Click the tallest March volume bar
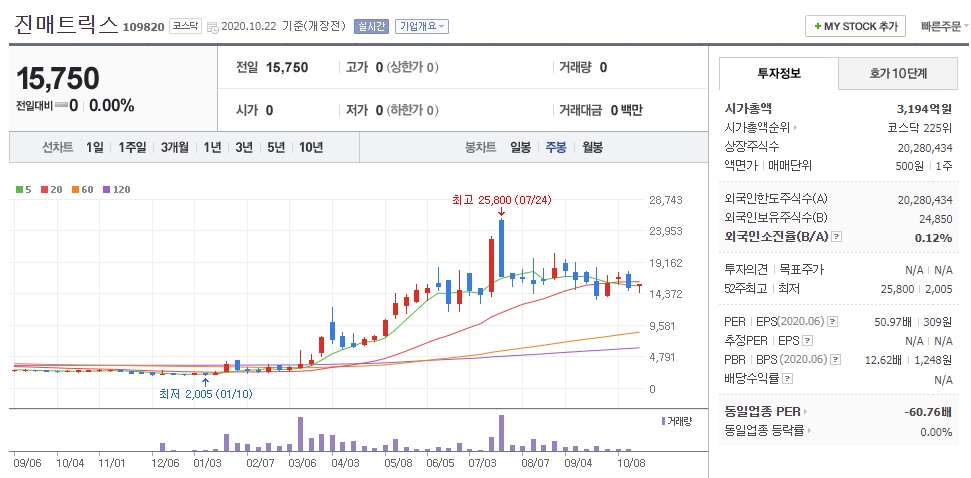The height and width of the screenshot is (478, 971). [x=300, y=434]
